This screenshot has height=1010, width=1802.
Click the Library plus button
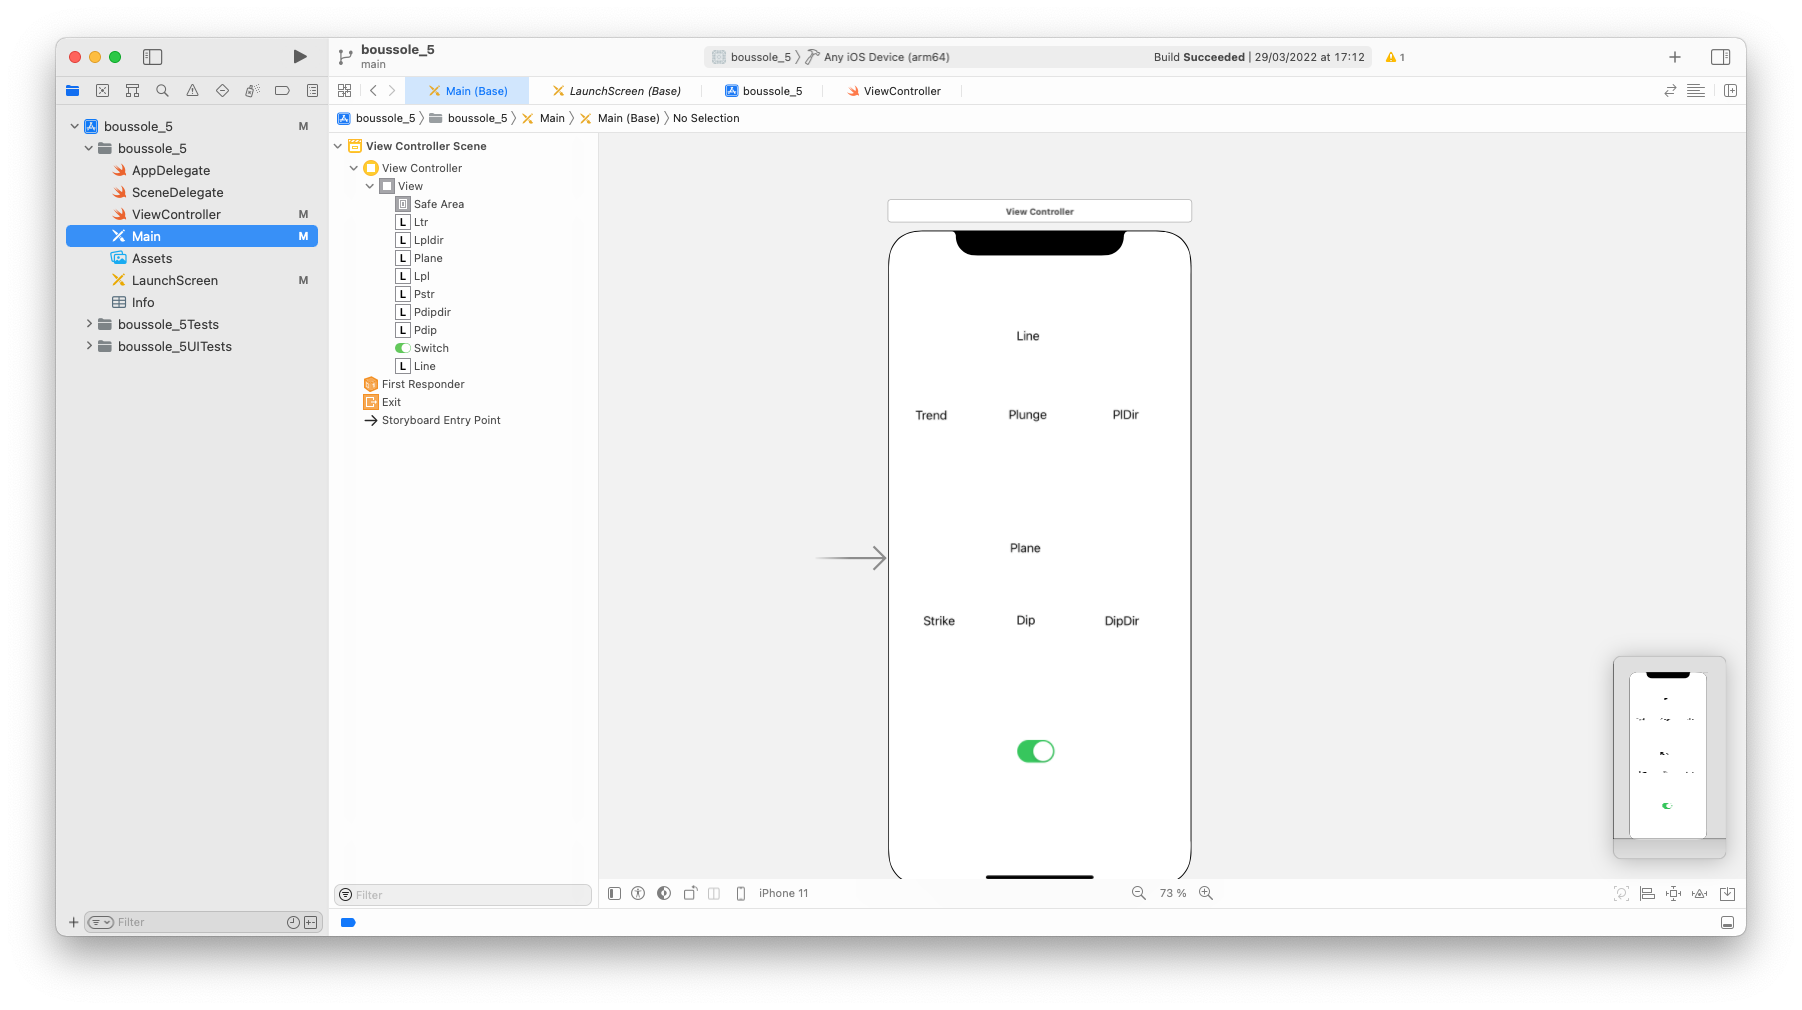pyautogui.click(x=1675, y=57)
